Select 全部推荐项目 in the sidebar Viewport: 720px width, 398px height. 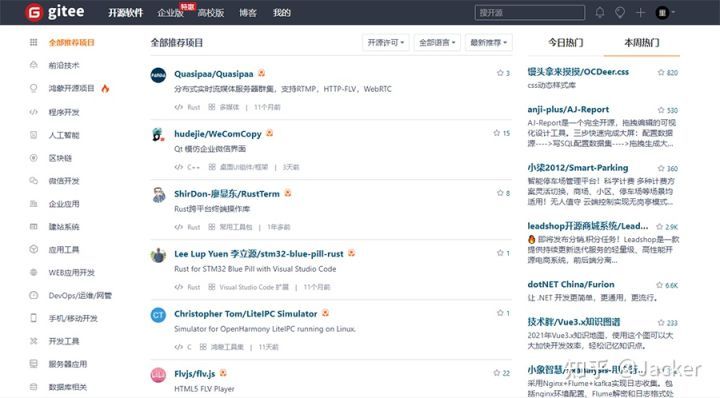[71, 43]
